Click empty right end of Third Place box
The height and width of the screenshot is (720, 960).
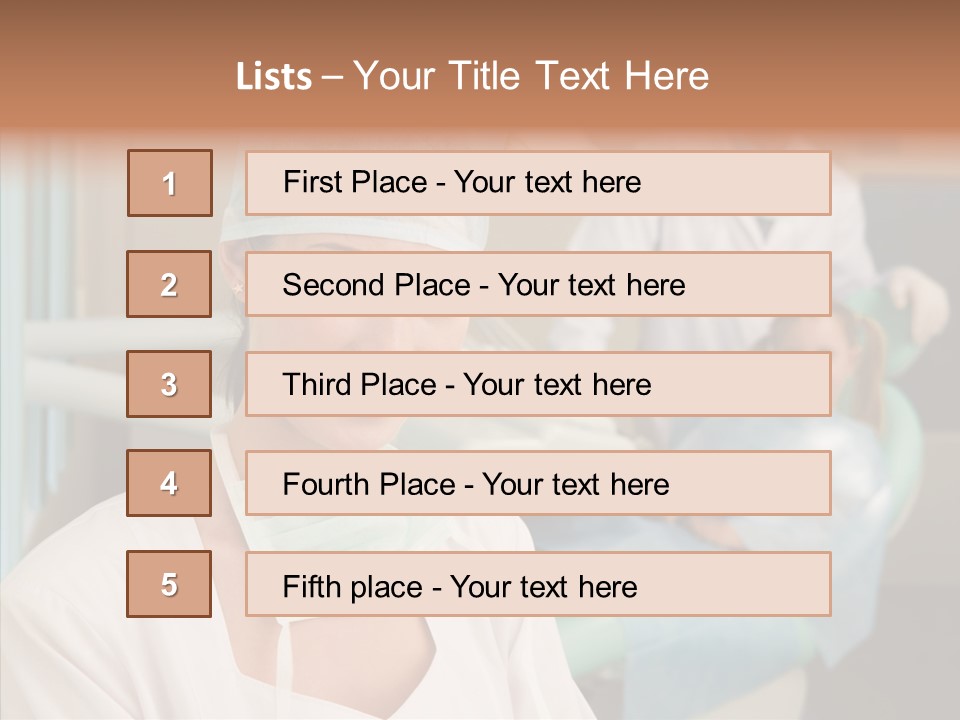760,385
